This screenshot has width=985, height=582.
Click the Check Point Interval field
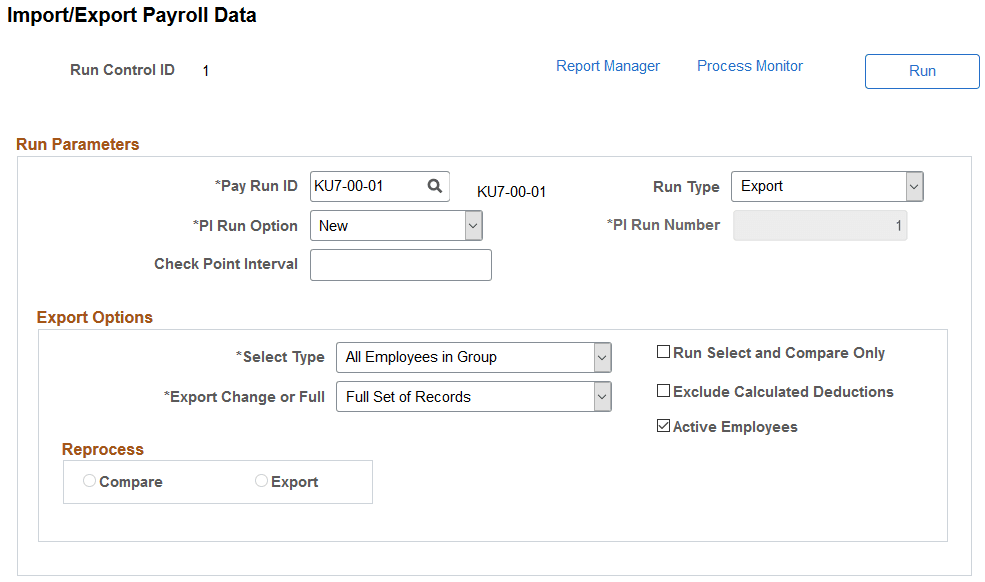400,264
